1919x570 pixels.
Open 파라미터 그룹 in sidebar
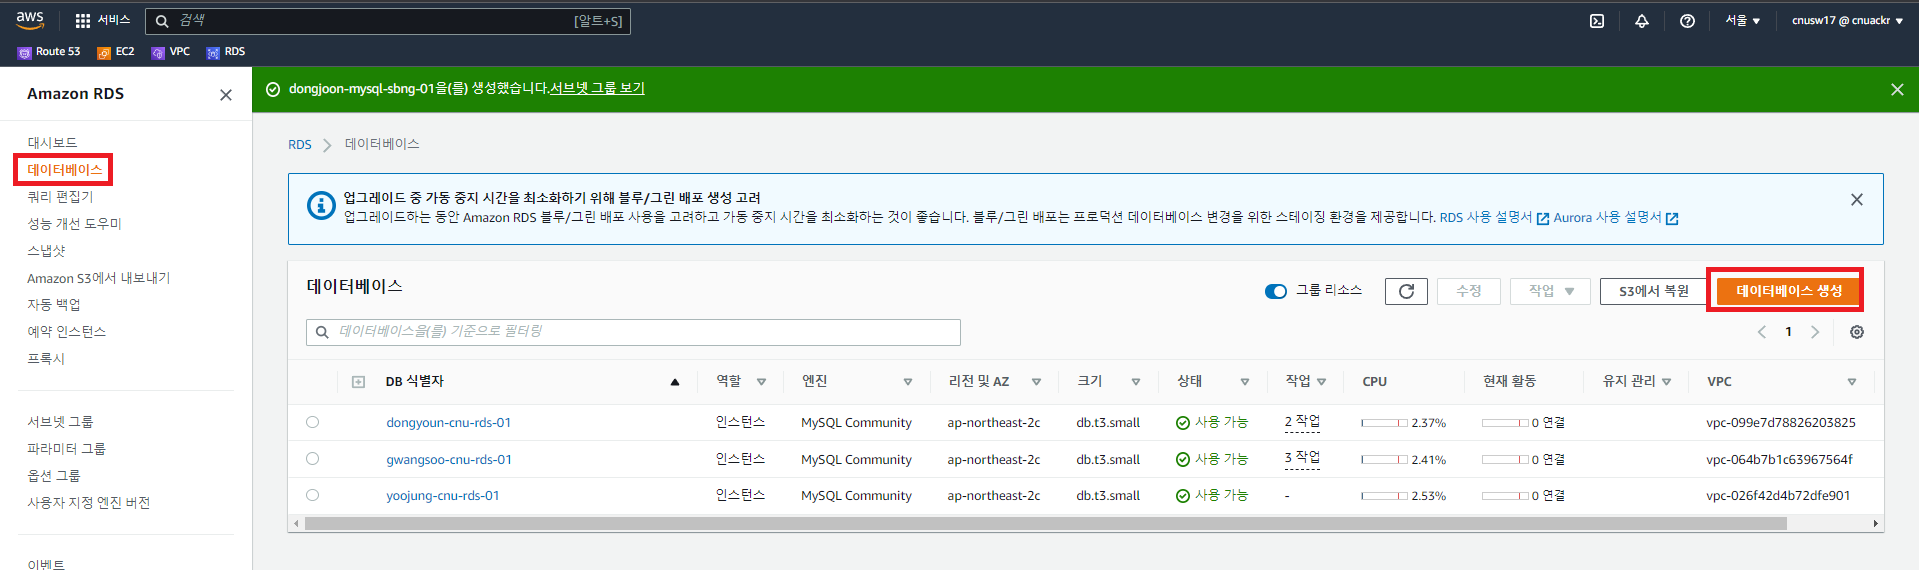coord(66,449)
